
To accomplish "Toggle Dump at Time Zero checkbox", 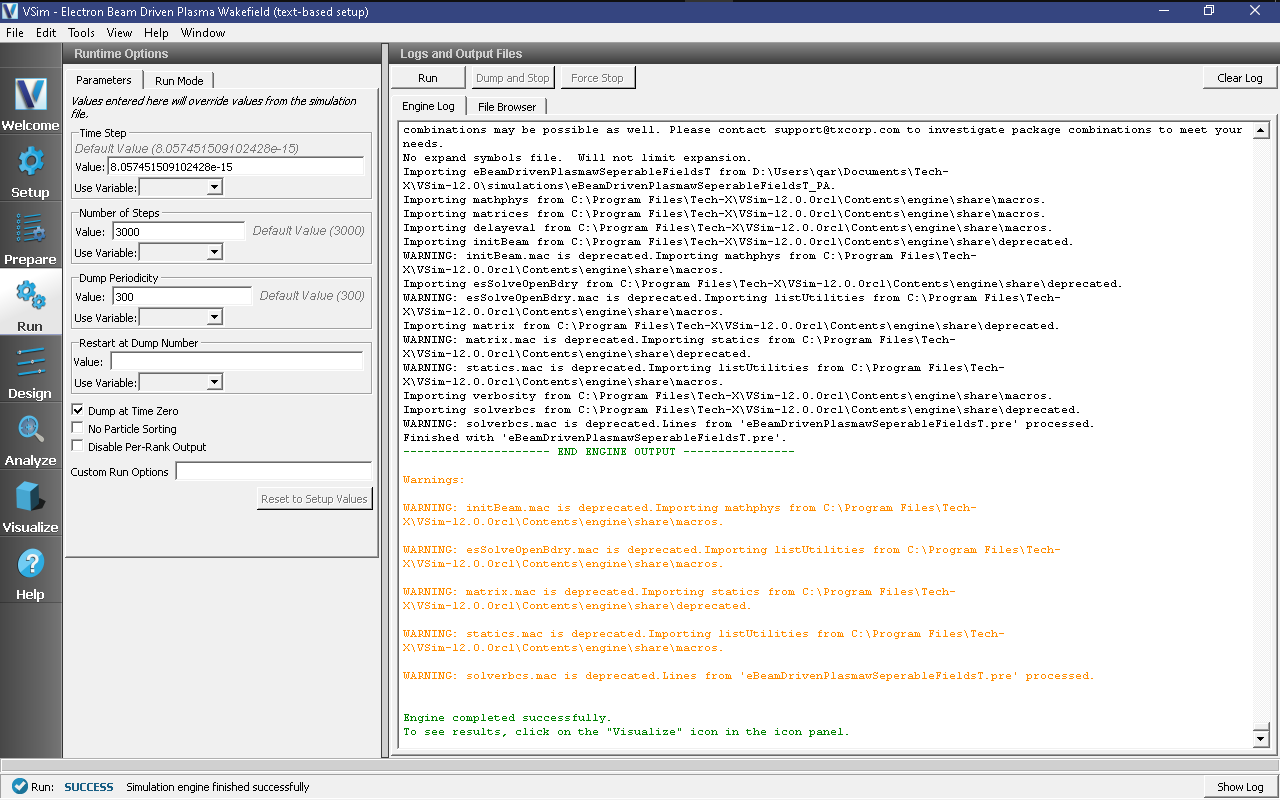I will point(78,411).
